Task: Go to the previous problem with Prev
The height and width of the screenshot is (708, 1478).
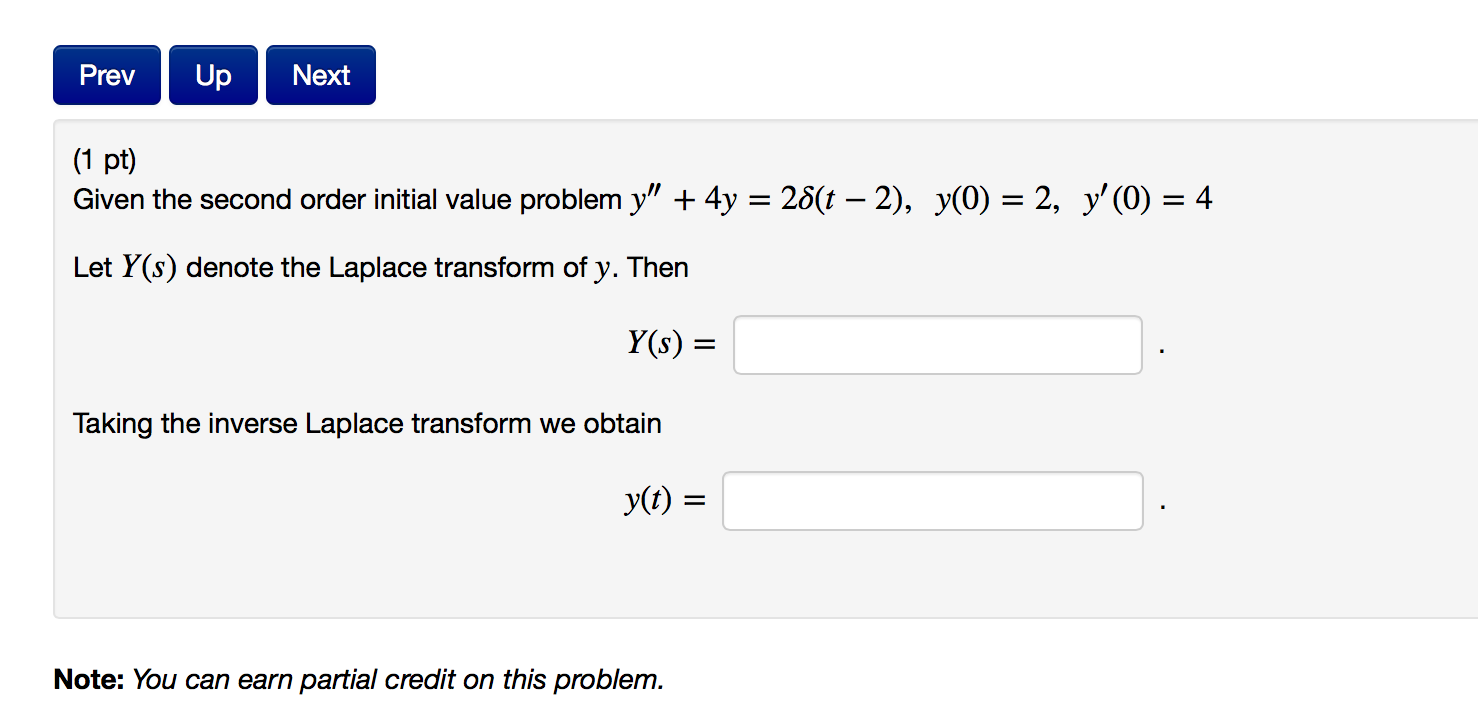Action: point(107,75)
